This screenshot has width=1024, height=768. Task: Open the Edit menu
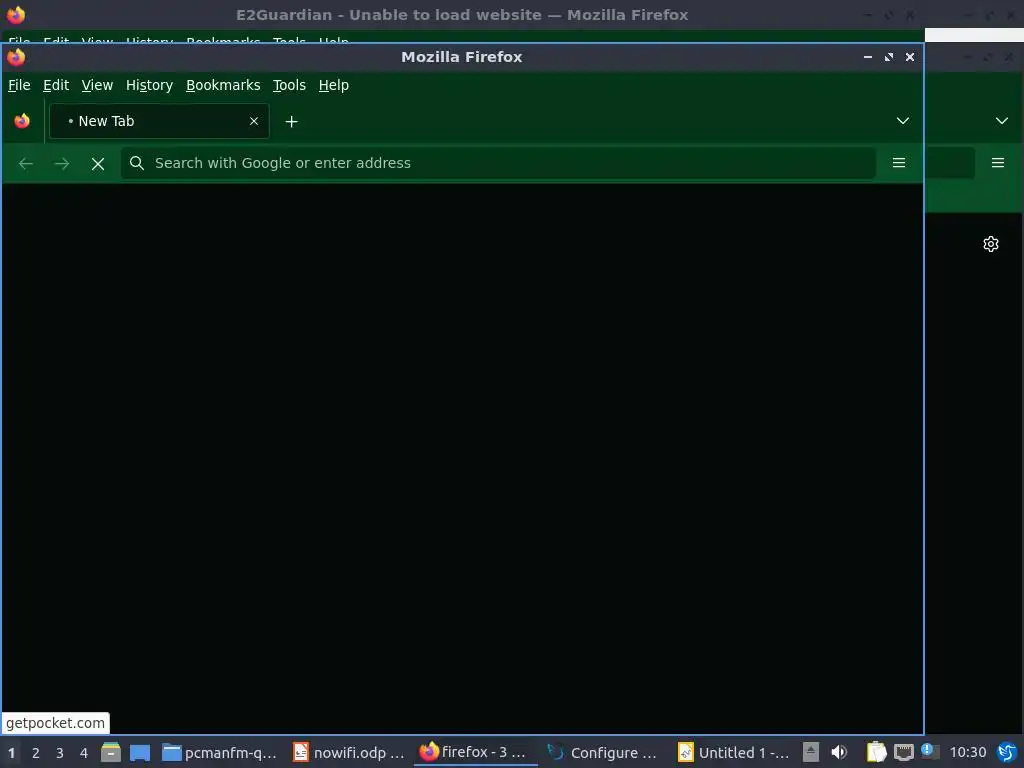56,85
